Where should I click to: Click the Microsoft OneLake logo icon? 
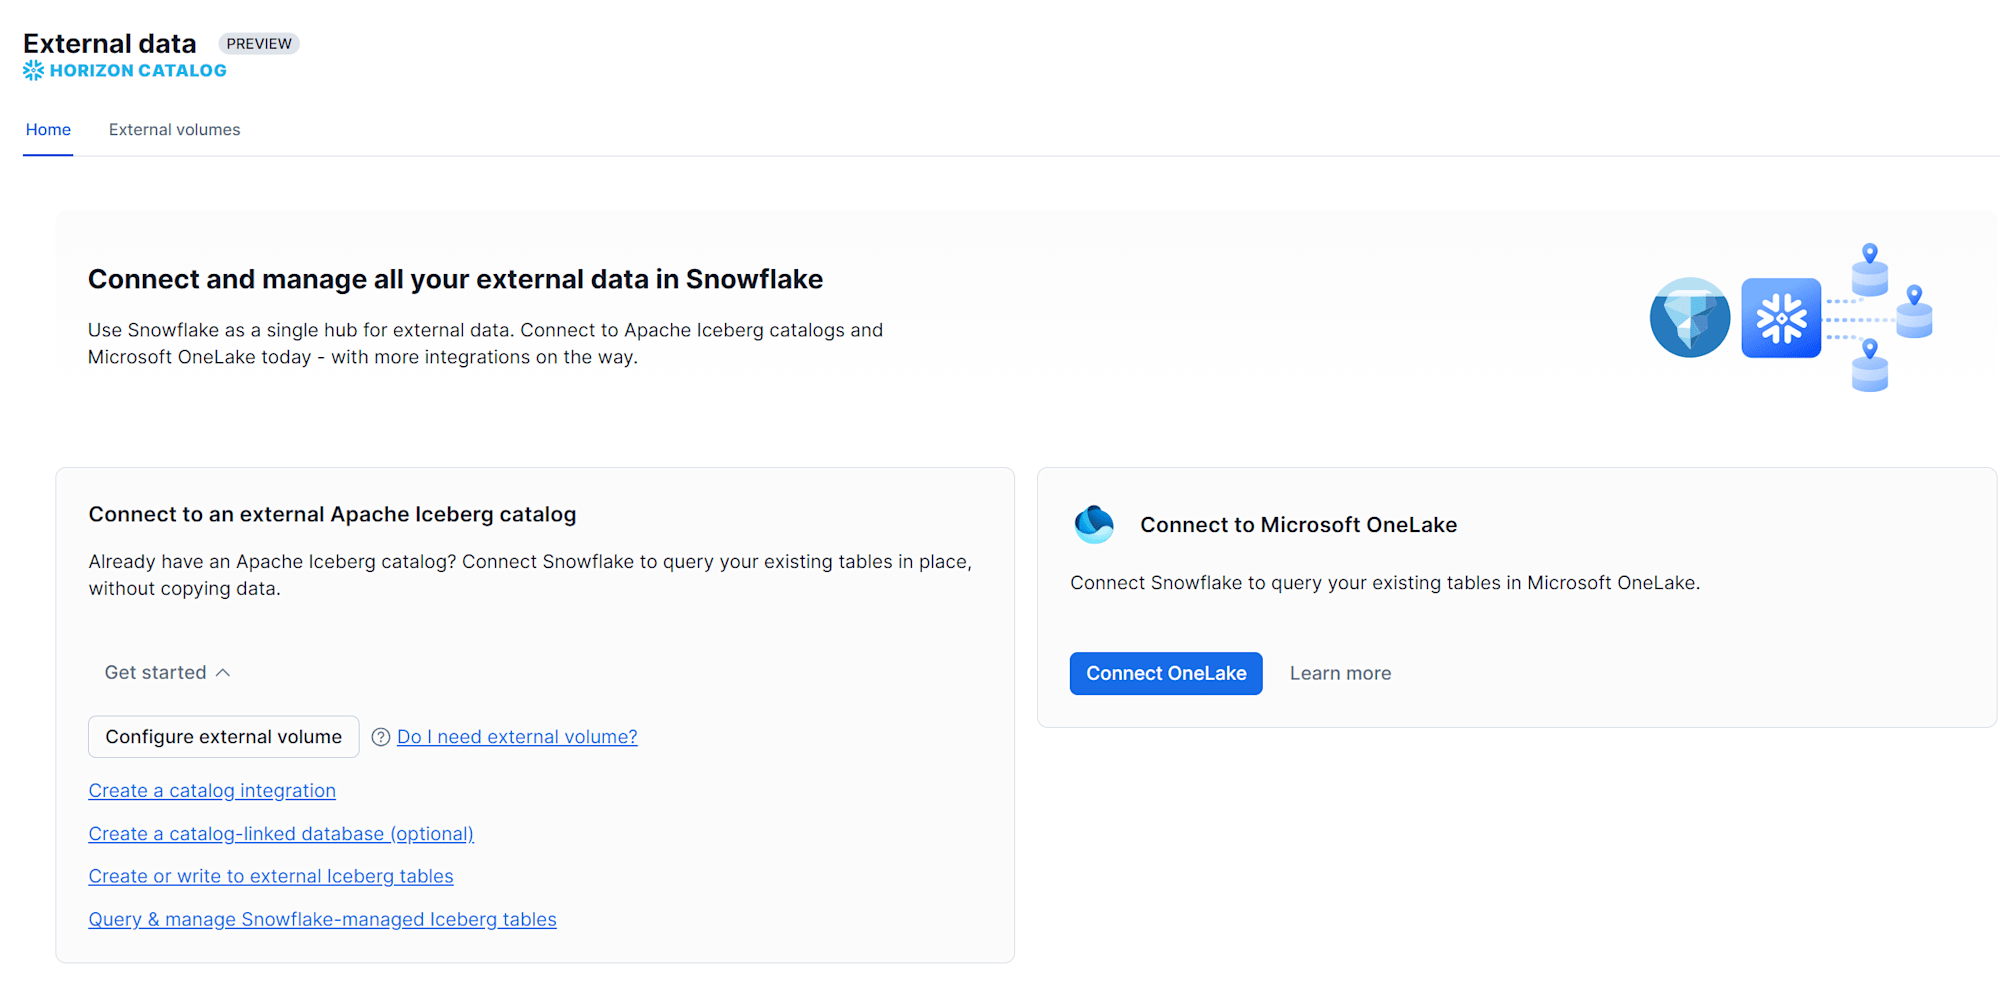click(1094, 524)
